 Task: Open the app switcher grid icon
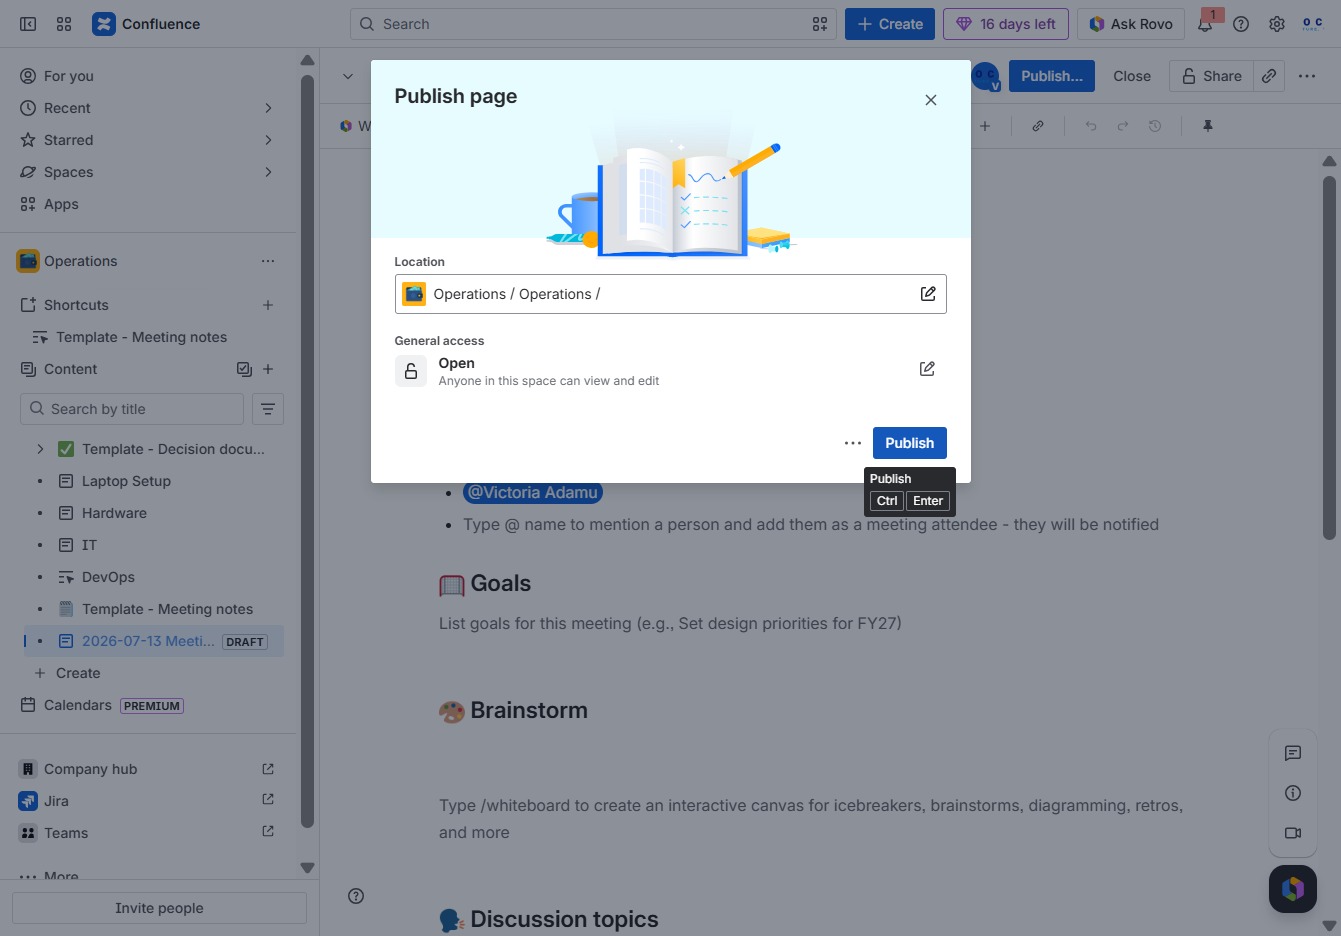[x=64, y=24]
